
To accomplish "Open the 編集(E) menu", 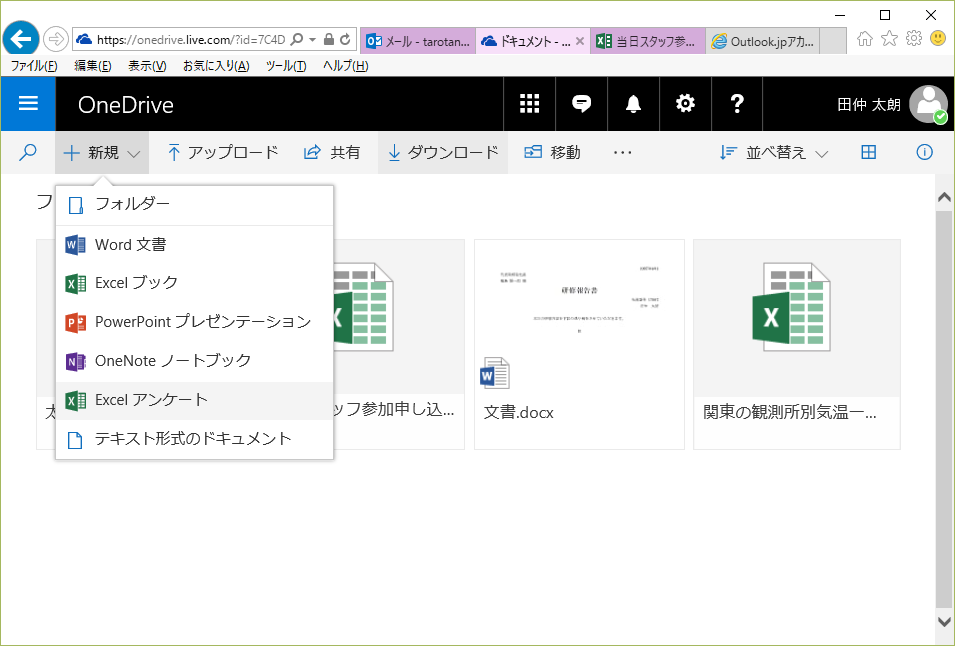I will tap(93, 66).
